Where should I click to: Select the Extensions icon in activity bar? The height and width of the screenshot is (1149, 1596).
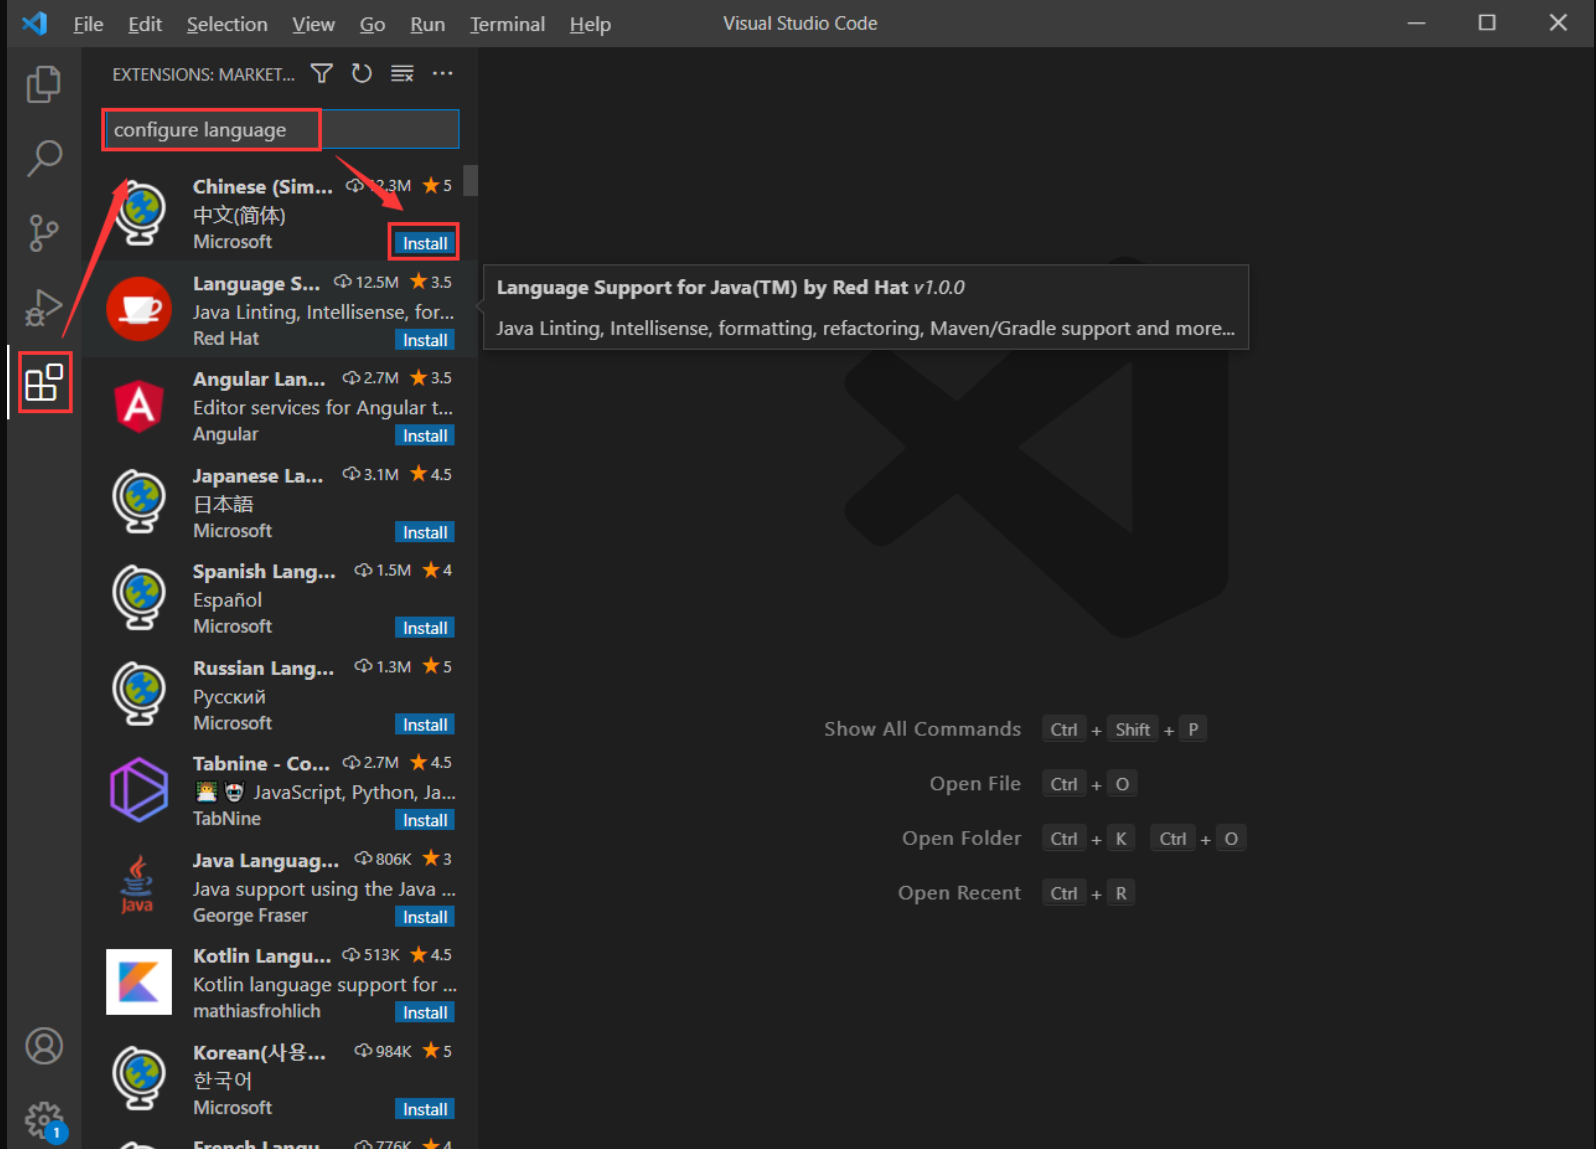(44, 382)
